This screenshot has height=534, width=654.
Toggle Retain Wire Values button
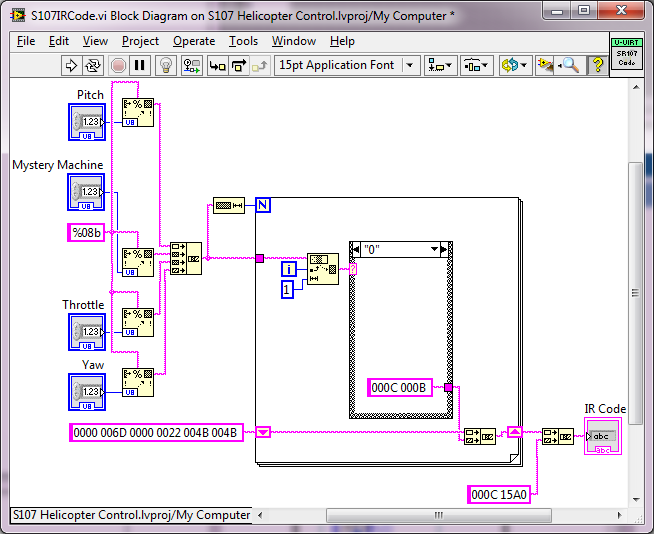pos(192,65)
